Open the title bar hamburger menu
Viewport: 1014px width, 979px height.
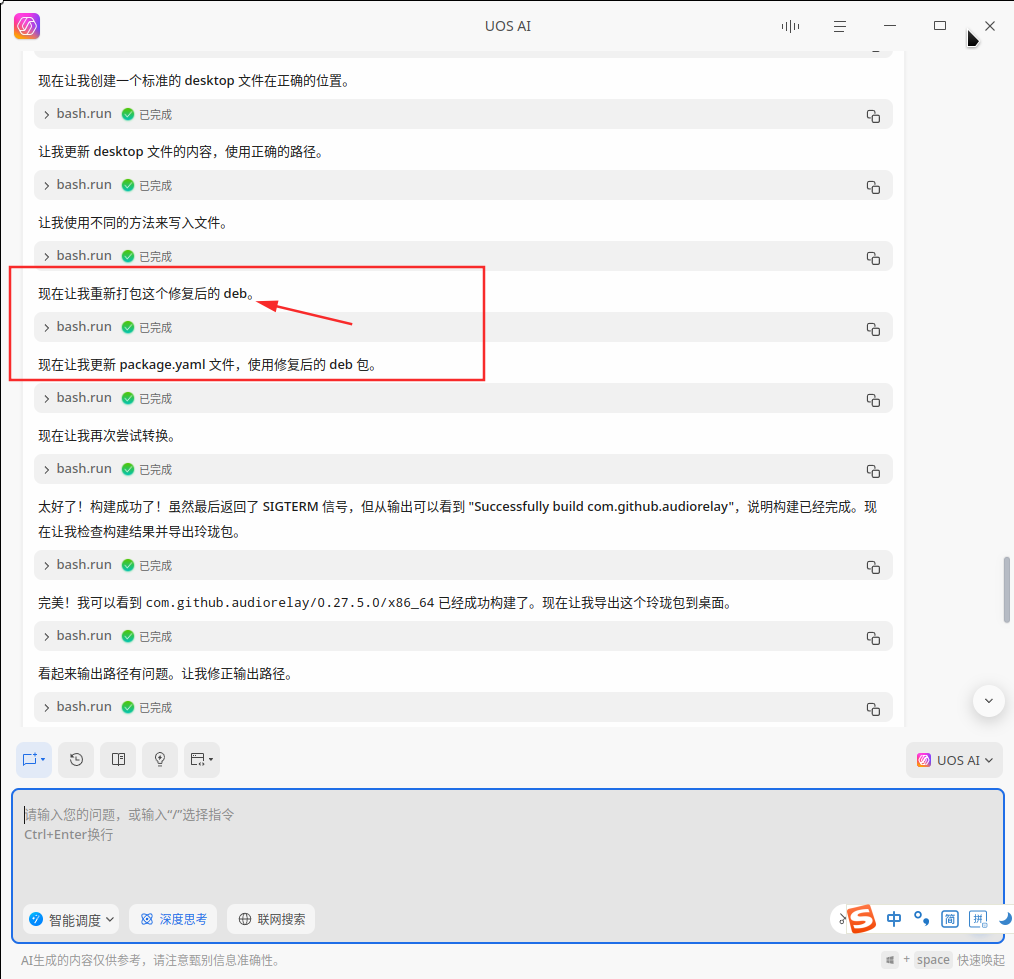pos(839,26)
